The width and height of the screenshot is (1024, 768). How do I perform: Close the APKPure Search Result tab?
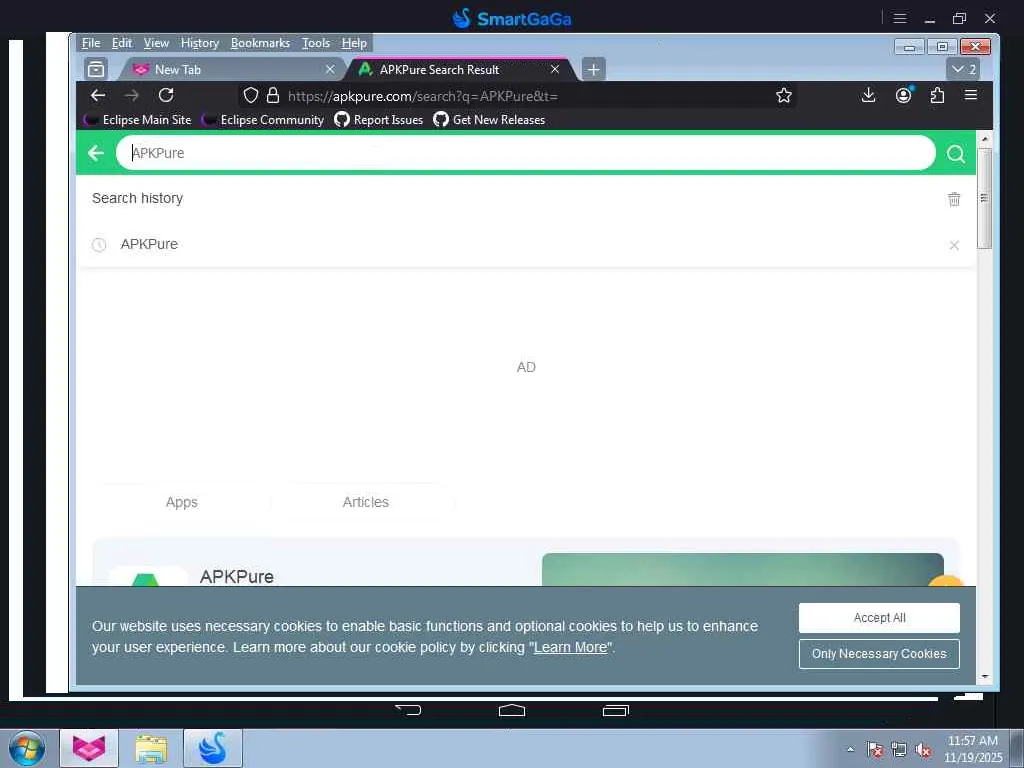point(554,69)
